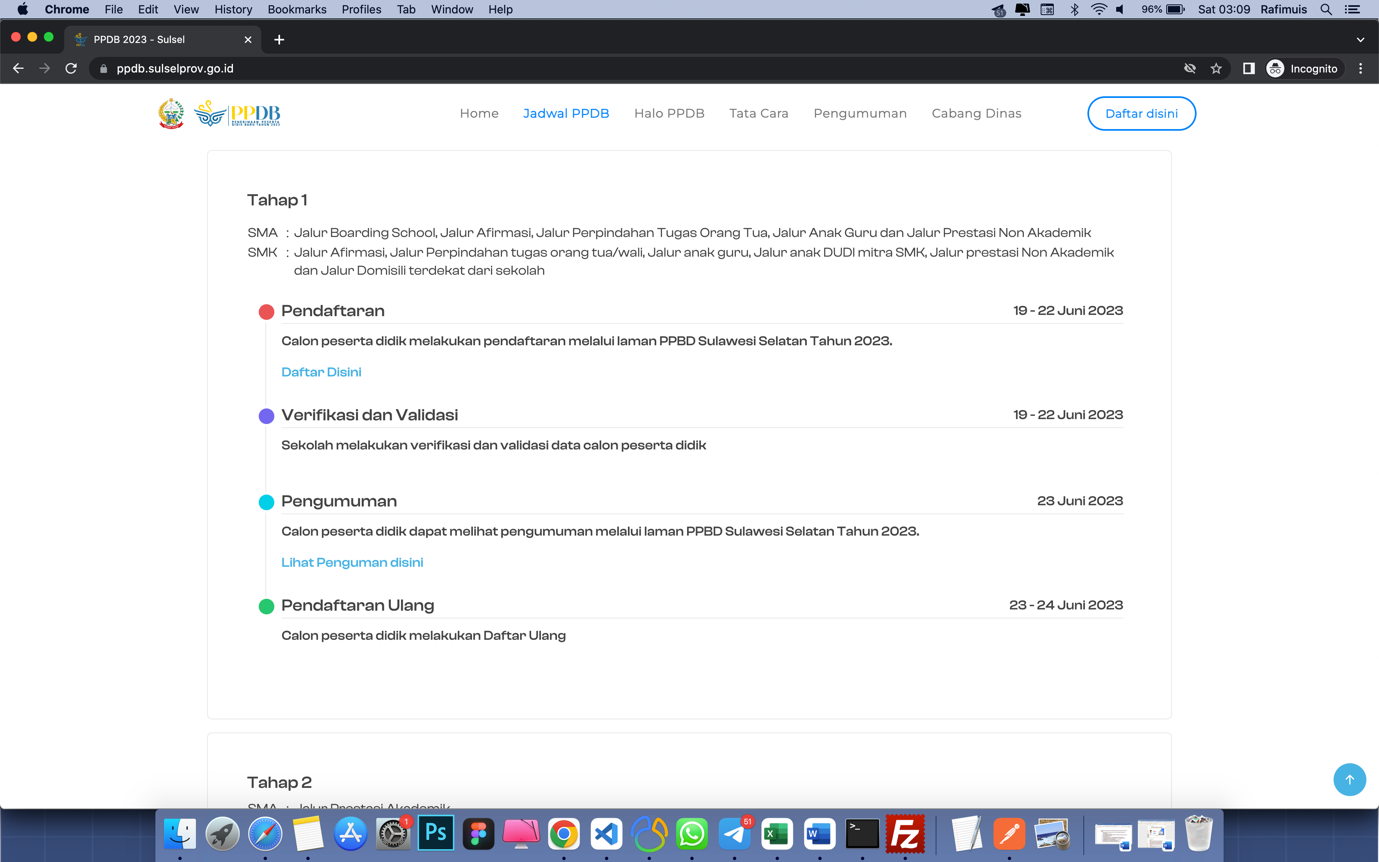Go to the Home nav item
Image resolution: width=1379 pixels, height=862 pixels.
click(479, 114)
